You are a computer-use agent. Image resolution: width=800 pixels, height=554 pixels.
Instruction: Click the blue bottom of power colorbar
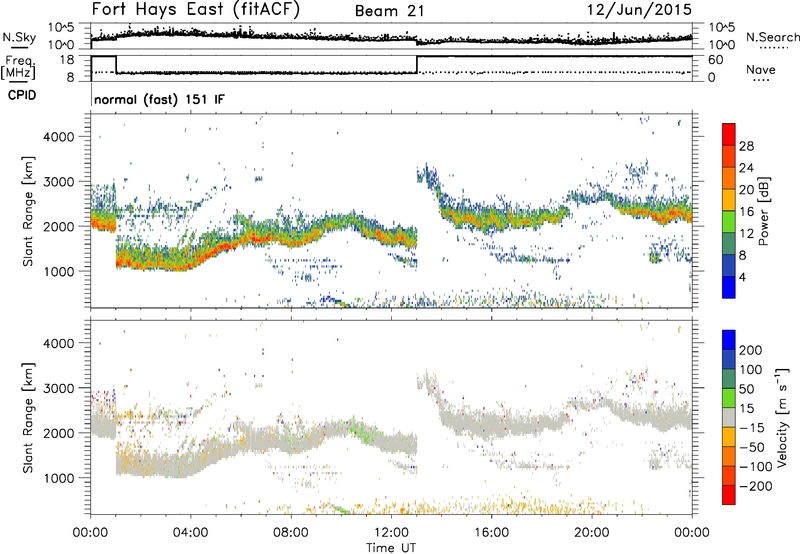[x=729, y=287]
